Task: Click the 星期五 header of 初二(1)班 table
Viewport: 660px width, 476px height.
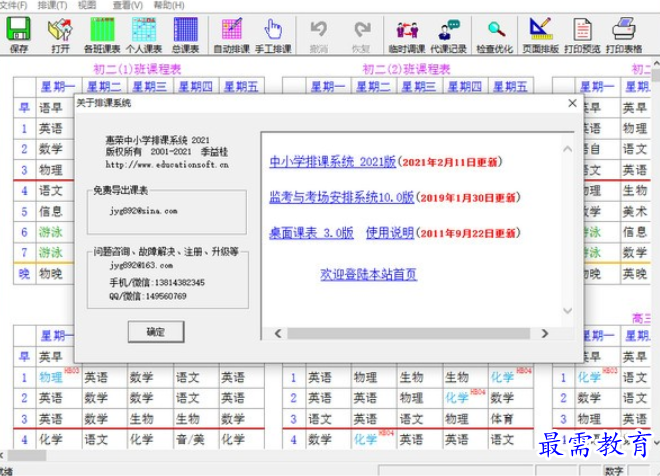Action: point(242,86)
